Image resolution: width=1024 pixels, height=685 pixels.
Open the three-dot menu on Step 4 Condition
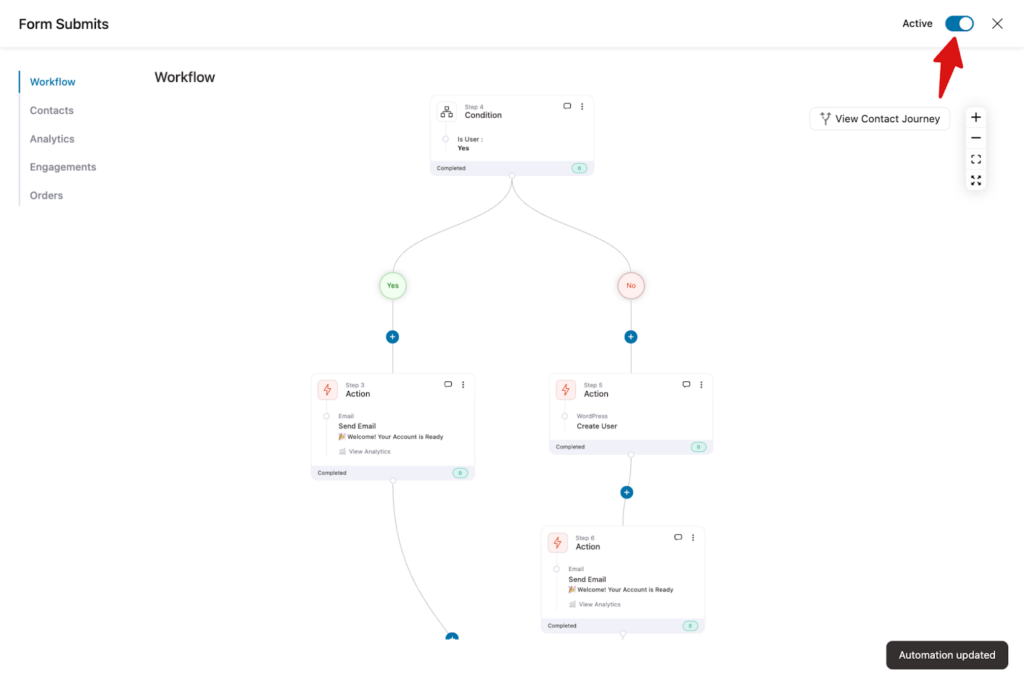(582, 105)
